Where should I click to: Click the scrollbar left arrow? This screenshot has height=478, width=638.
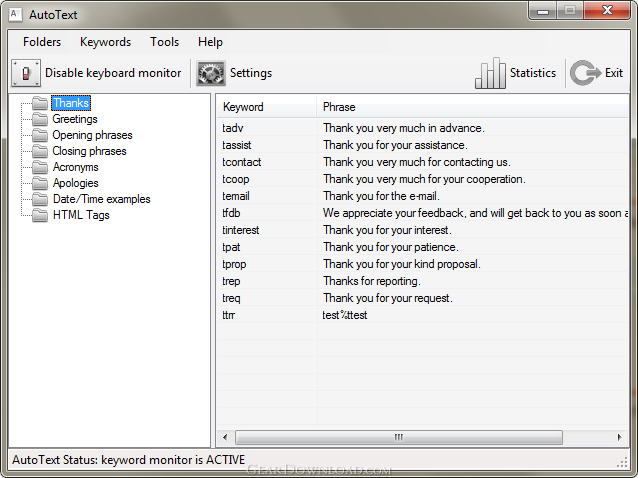225,437
